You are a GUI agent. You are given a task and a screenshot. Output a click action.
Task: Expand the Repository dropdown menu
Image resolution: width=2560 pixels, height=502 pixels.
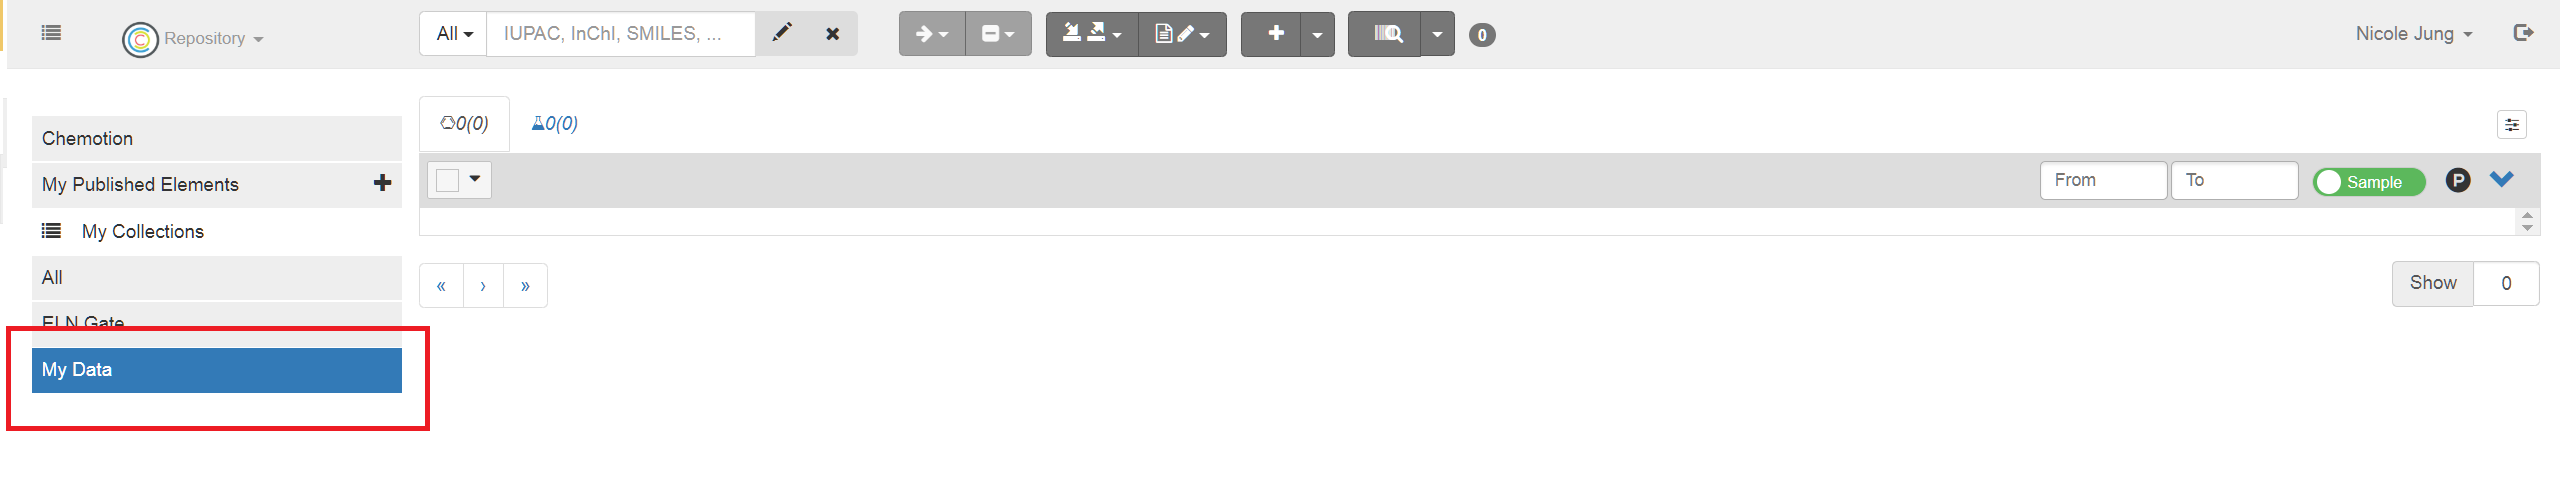pos(213,38)
